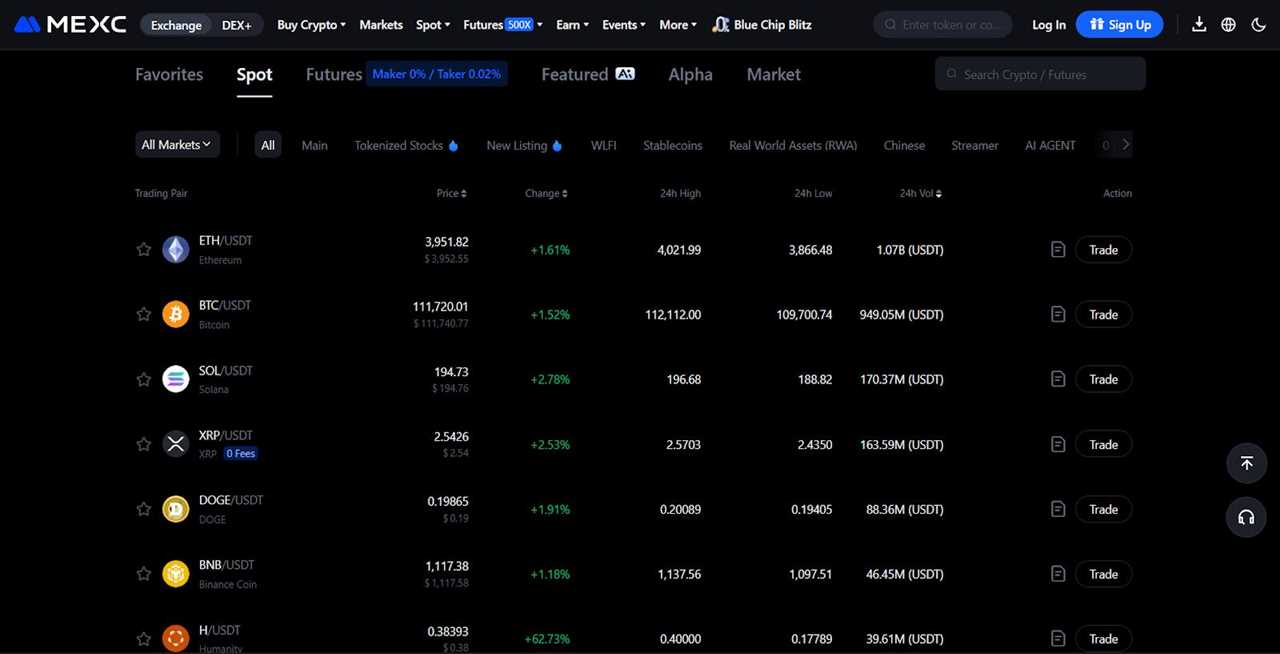Click the back-to-top arrow icon
Screen dimensions: 1280x654
[x=1245, y=463]
